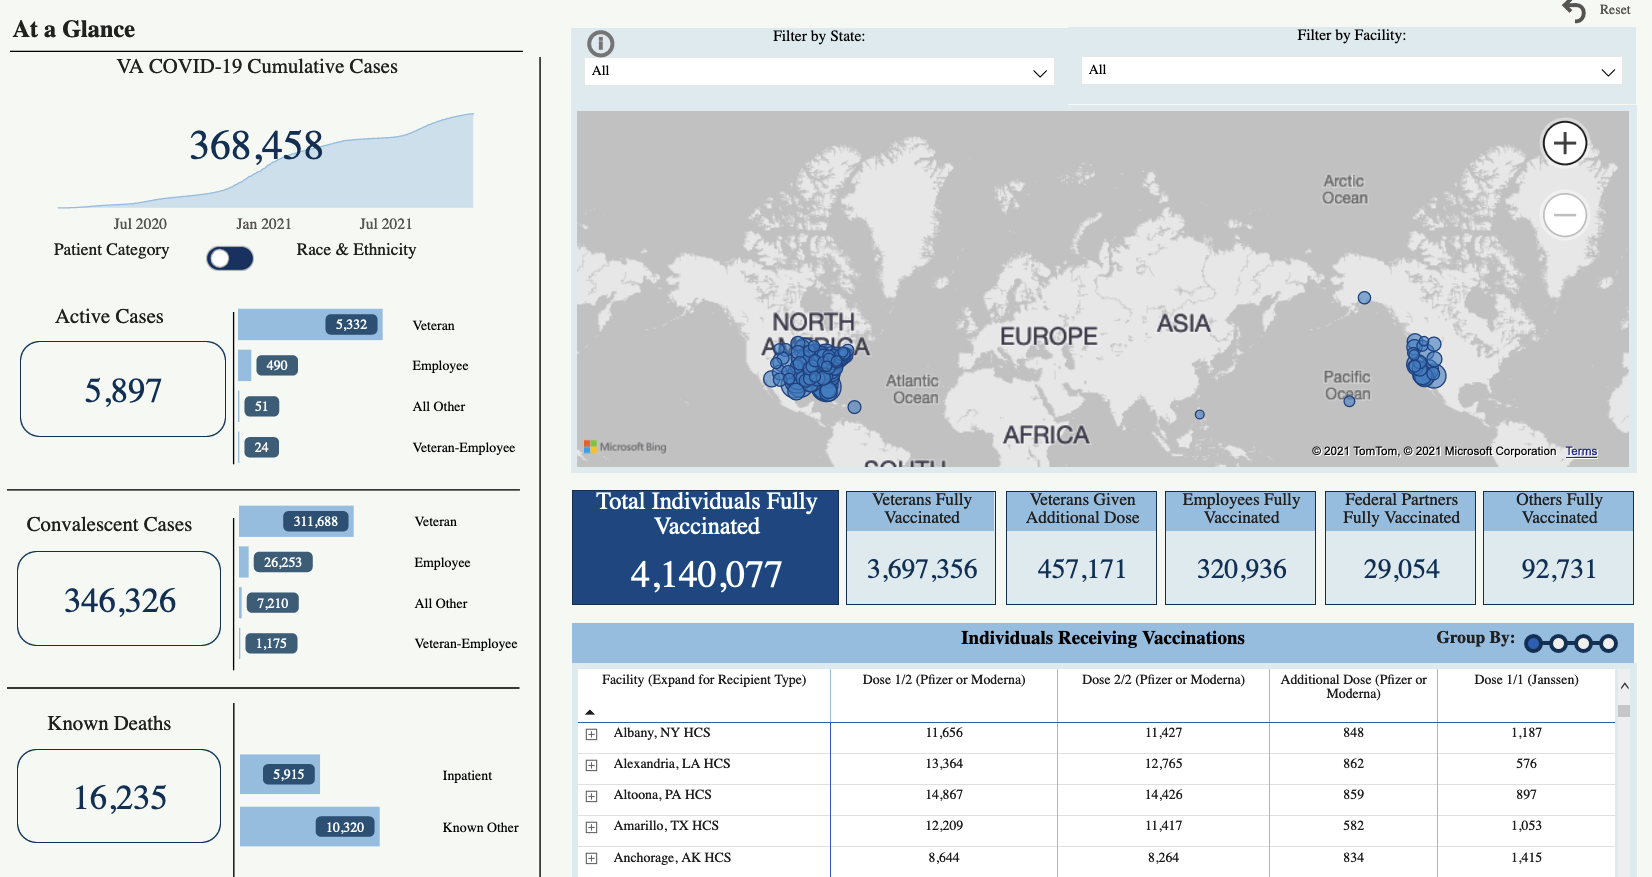Click the scroll up arrow in vaccination table
Screen dimensions: 1652x877
[x=1624, y=686]
